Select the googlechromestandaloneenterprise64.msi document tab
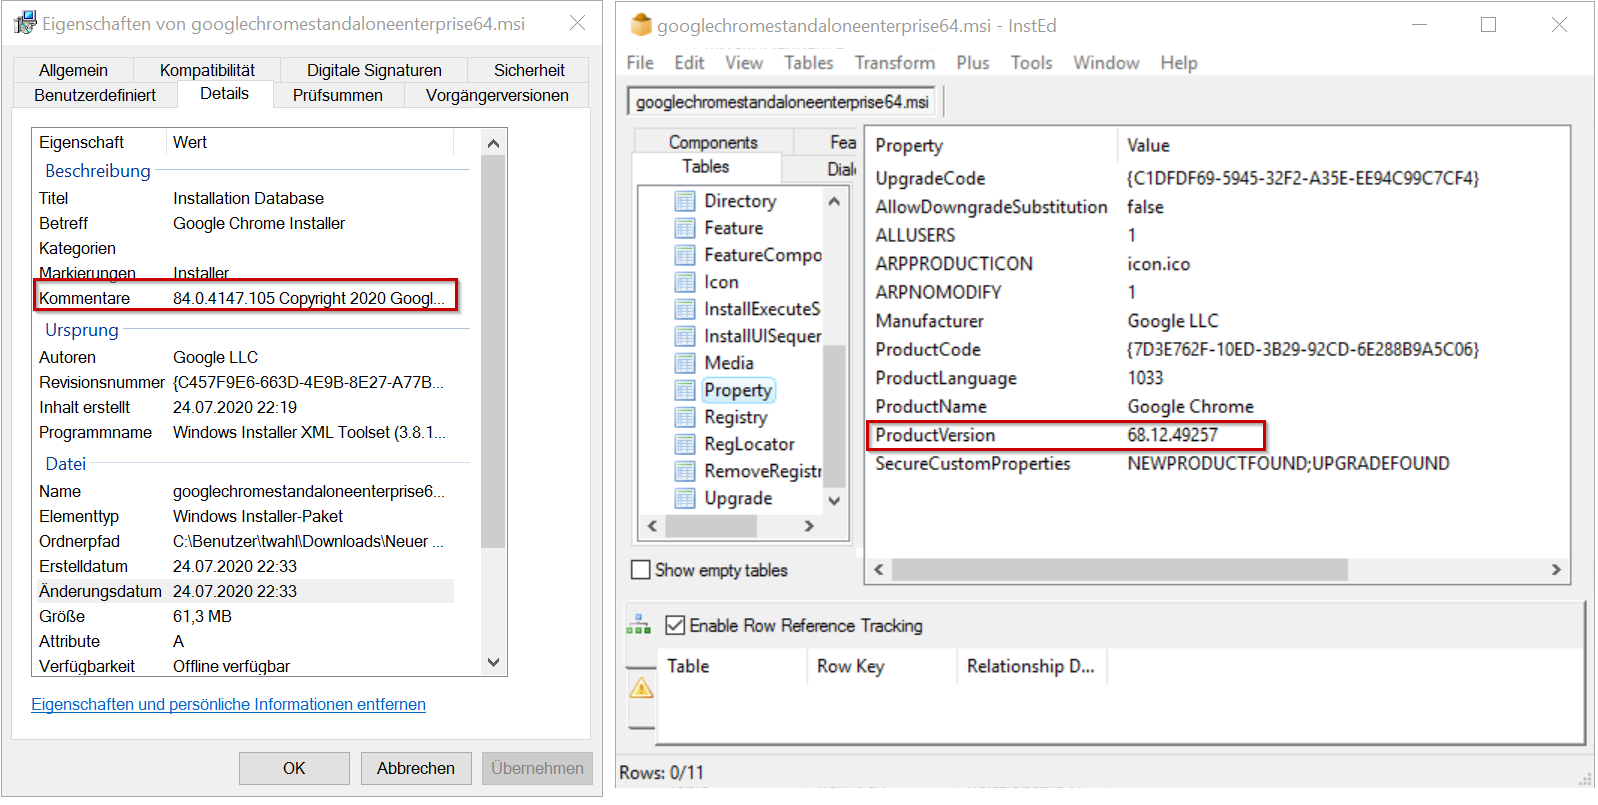The image size is (1598, 805). coord(782,102)
